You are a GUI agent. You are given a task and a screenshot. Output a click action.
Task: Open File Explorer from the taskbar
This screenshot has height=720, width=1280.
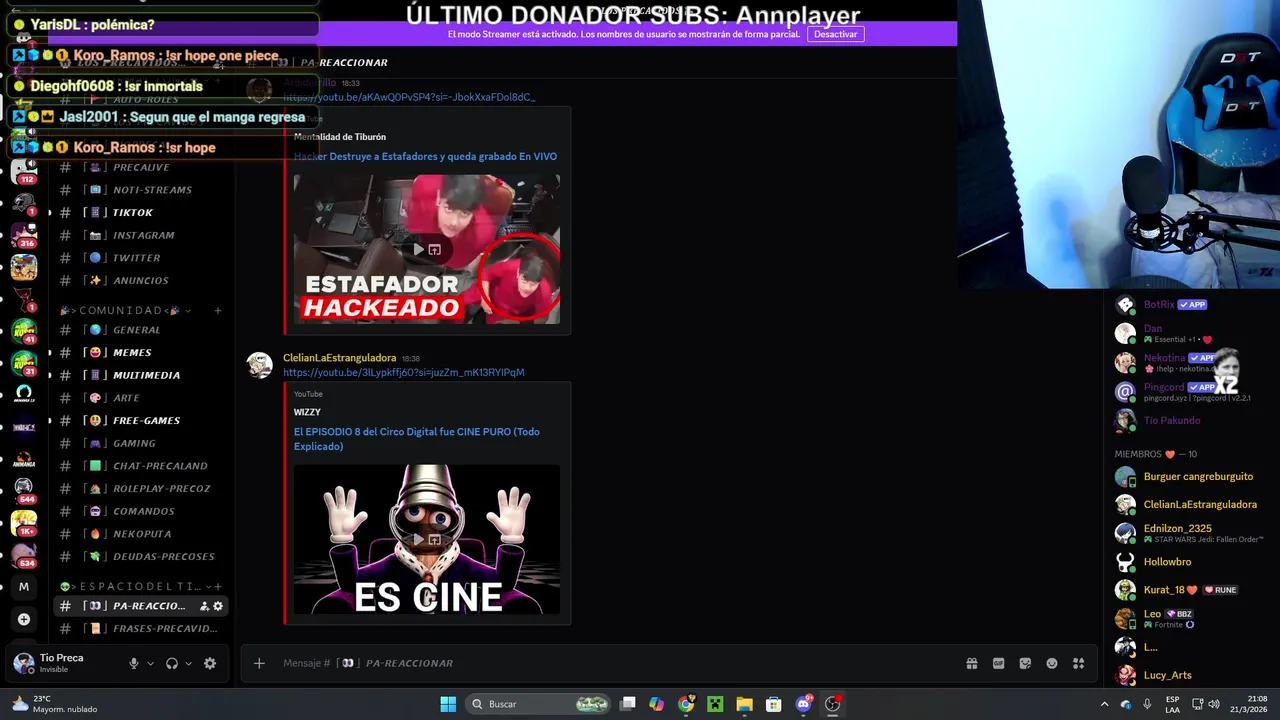click(744, 704)
